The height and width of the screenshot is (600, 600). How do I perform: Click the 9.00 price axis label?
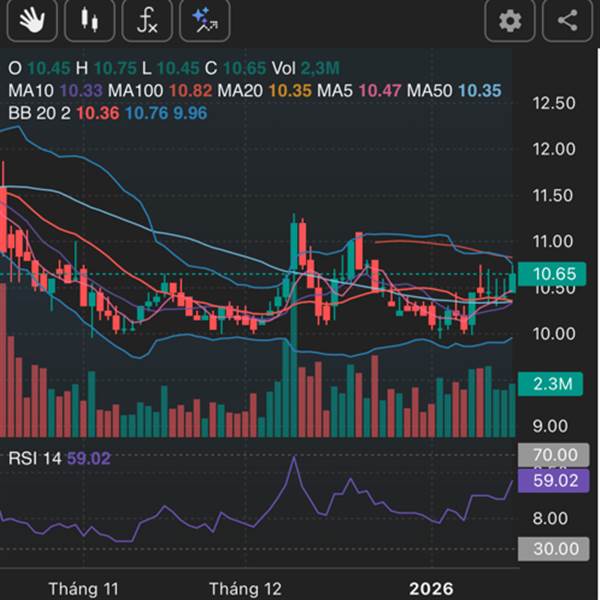click(x=550, y=426)
